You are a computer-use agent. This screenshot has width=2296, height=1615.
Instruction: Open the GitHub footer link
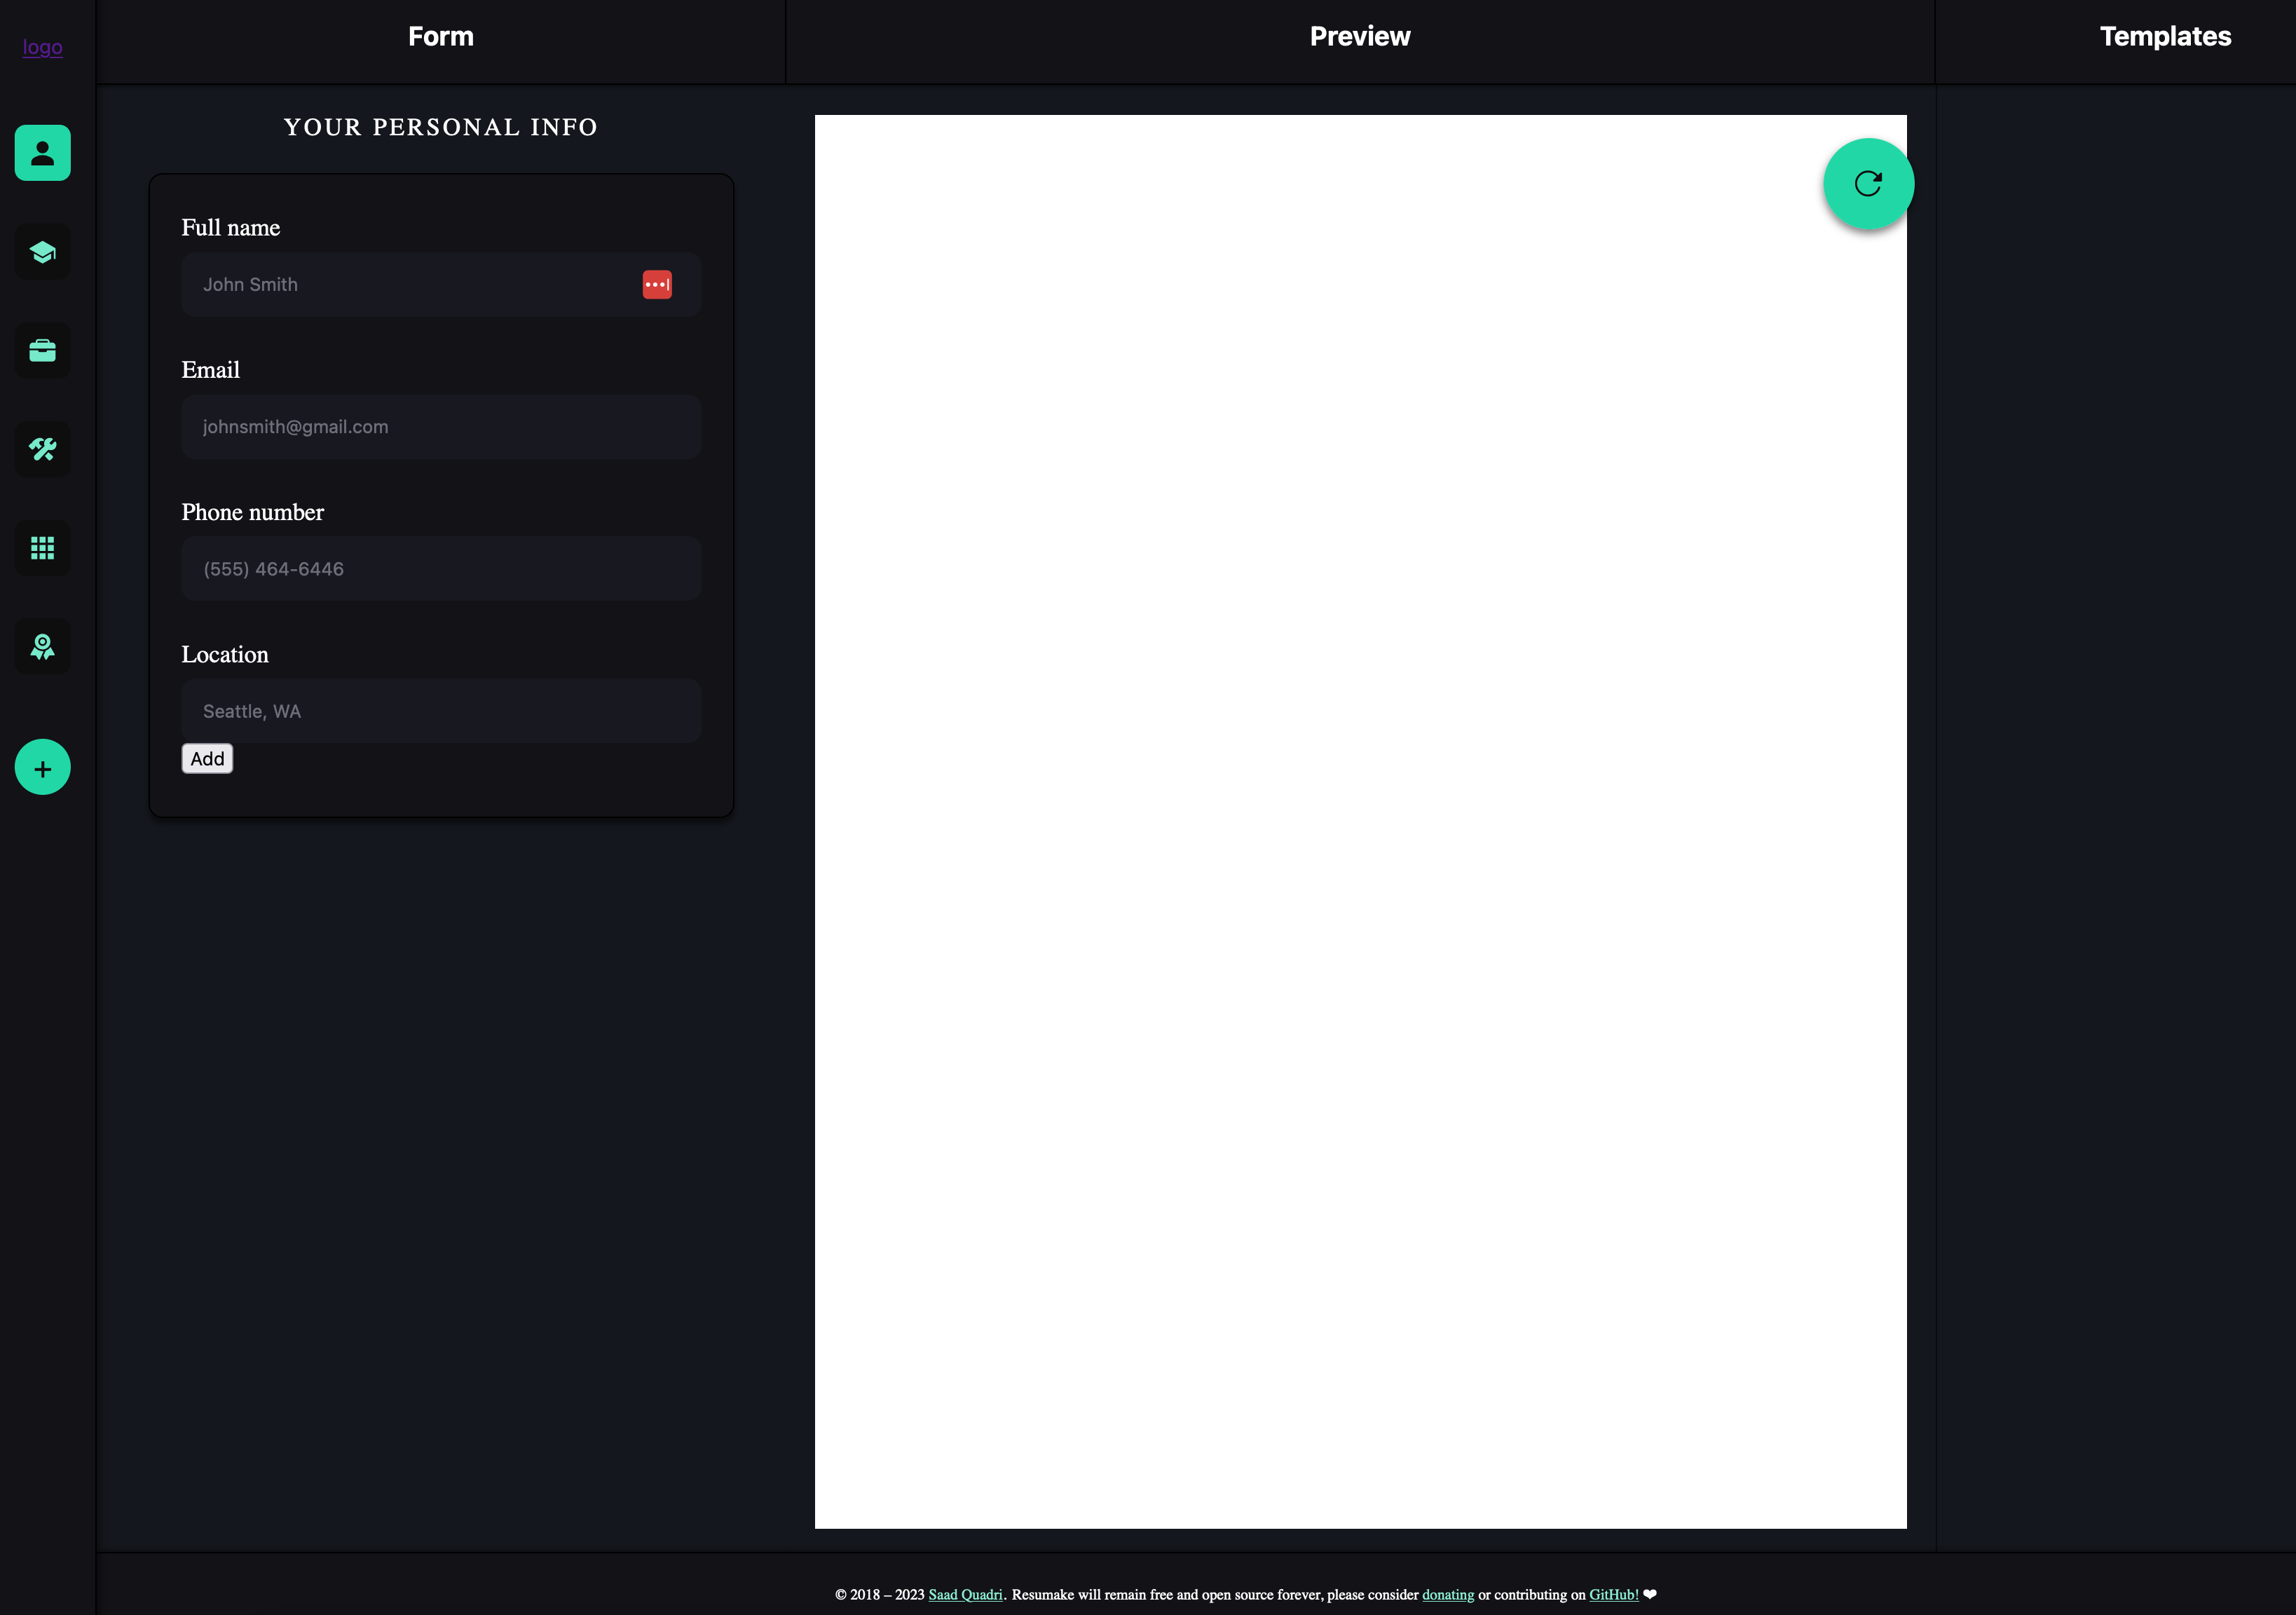[x=1612, y=1595]
